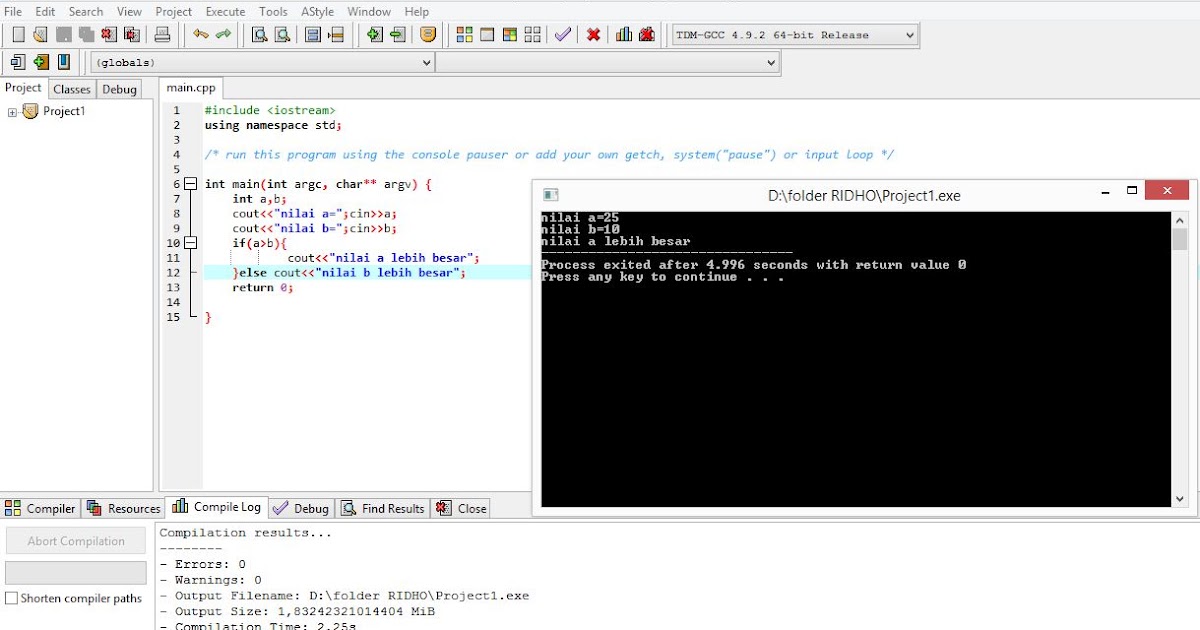Open the Resources bottom tab
The width and height of the screenshot is (1200, 630).
123,508
